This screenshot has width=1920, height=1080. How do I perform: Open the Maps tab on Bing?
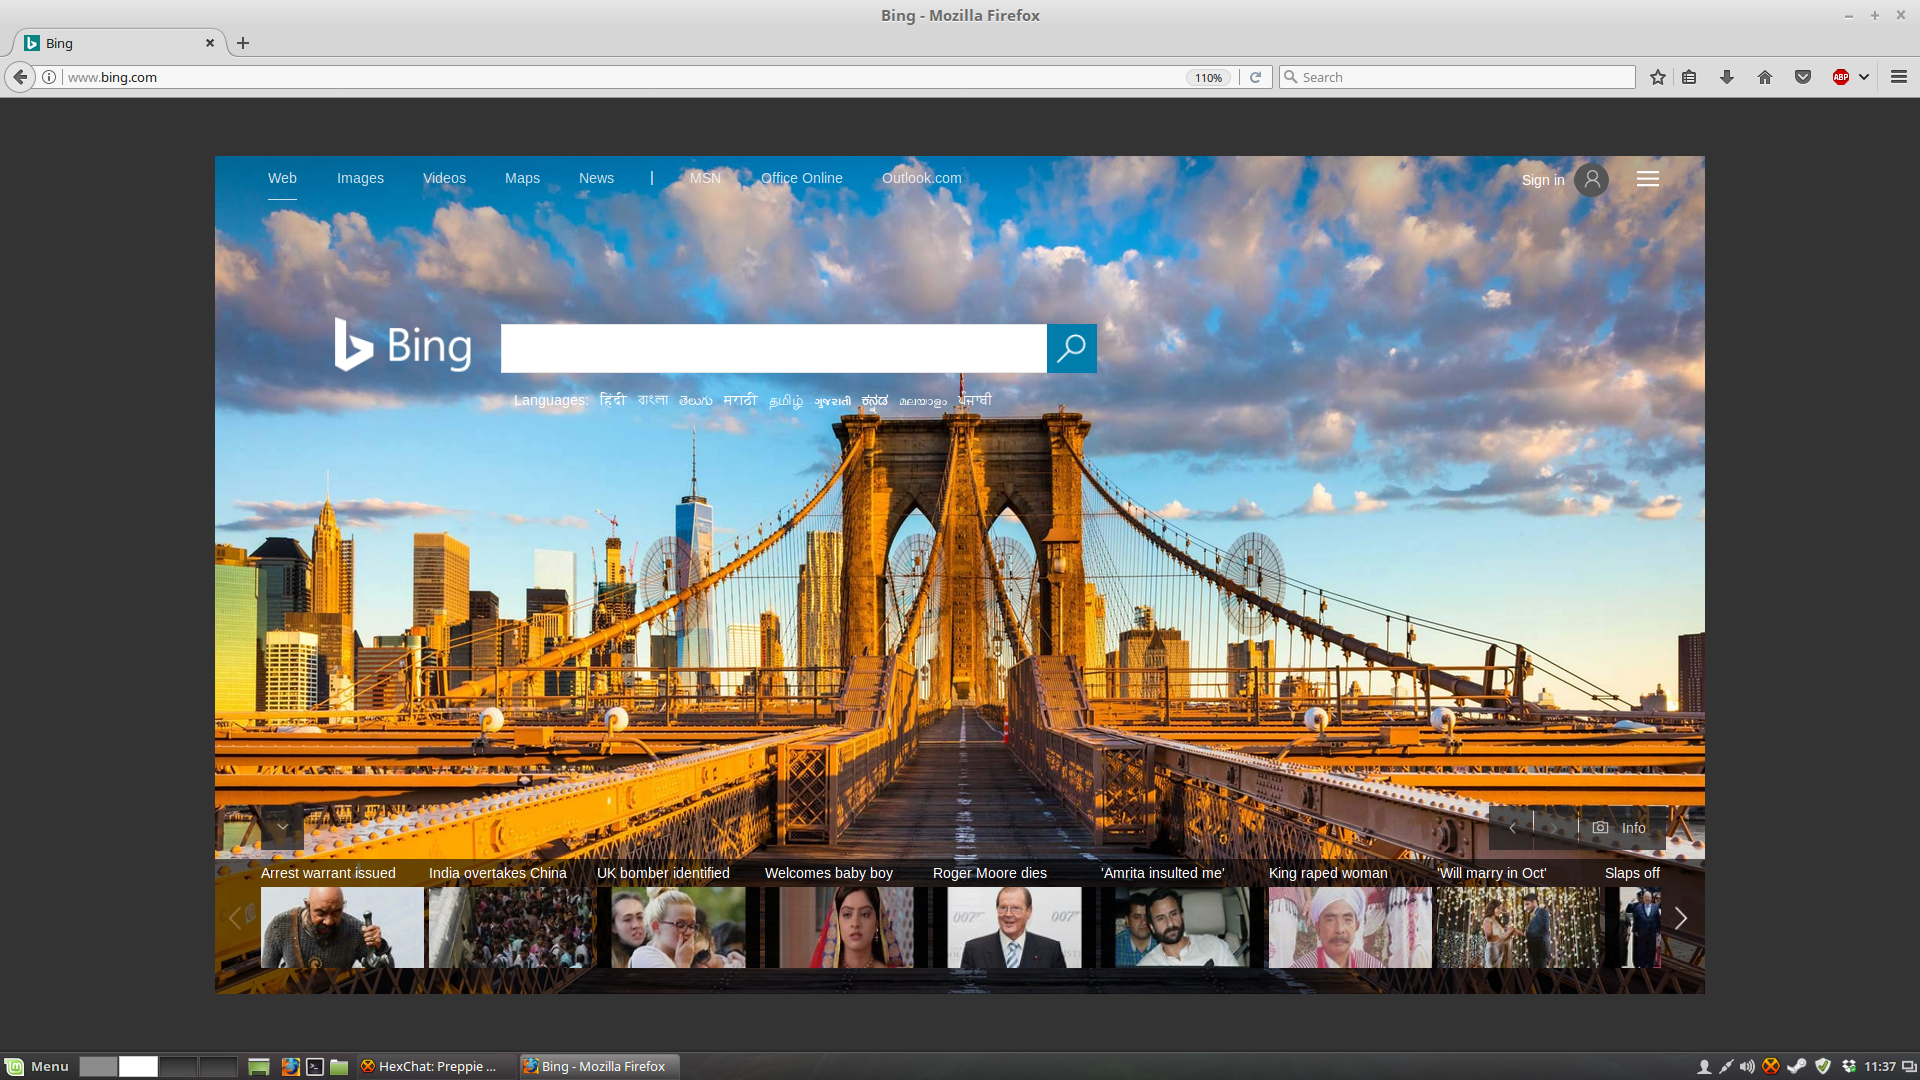(522, 178)
